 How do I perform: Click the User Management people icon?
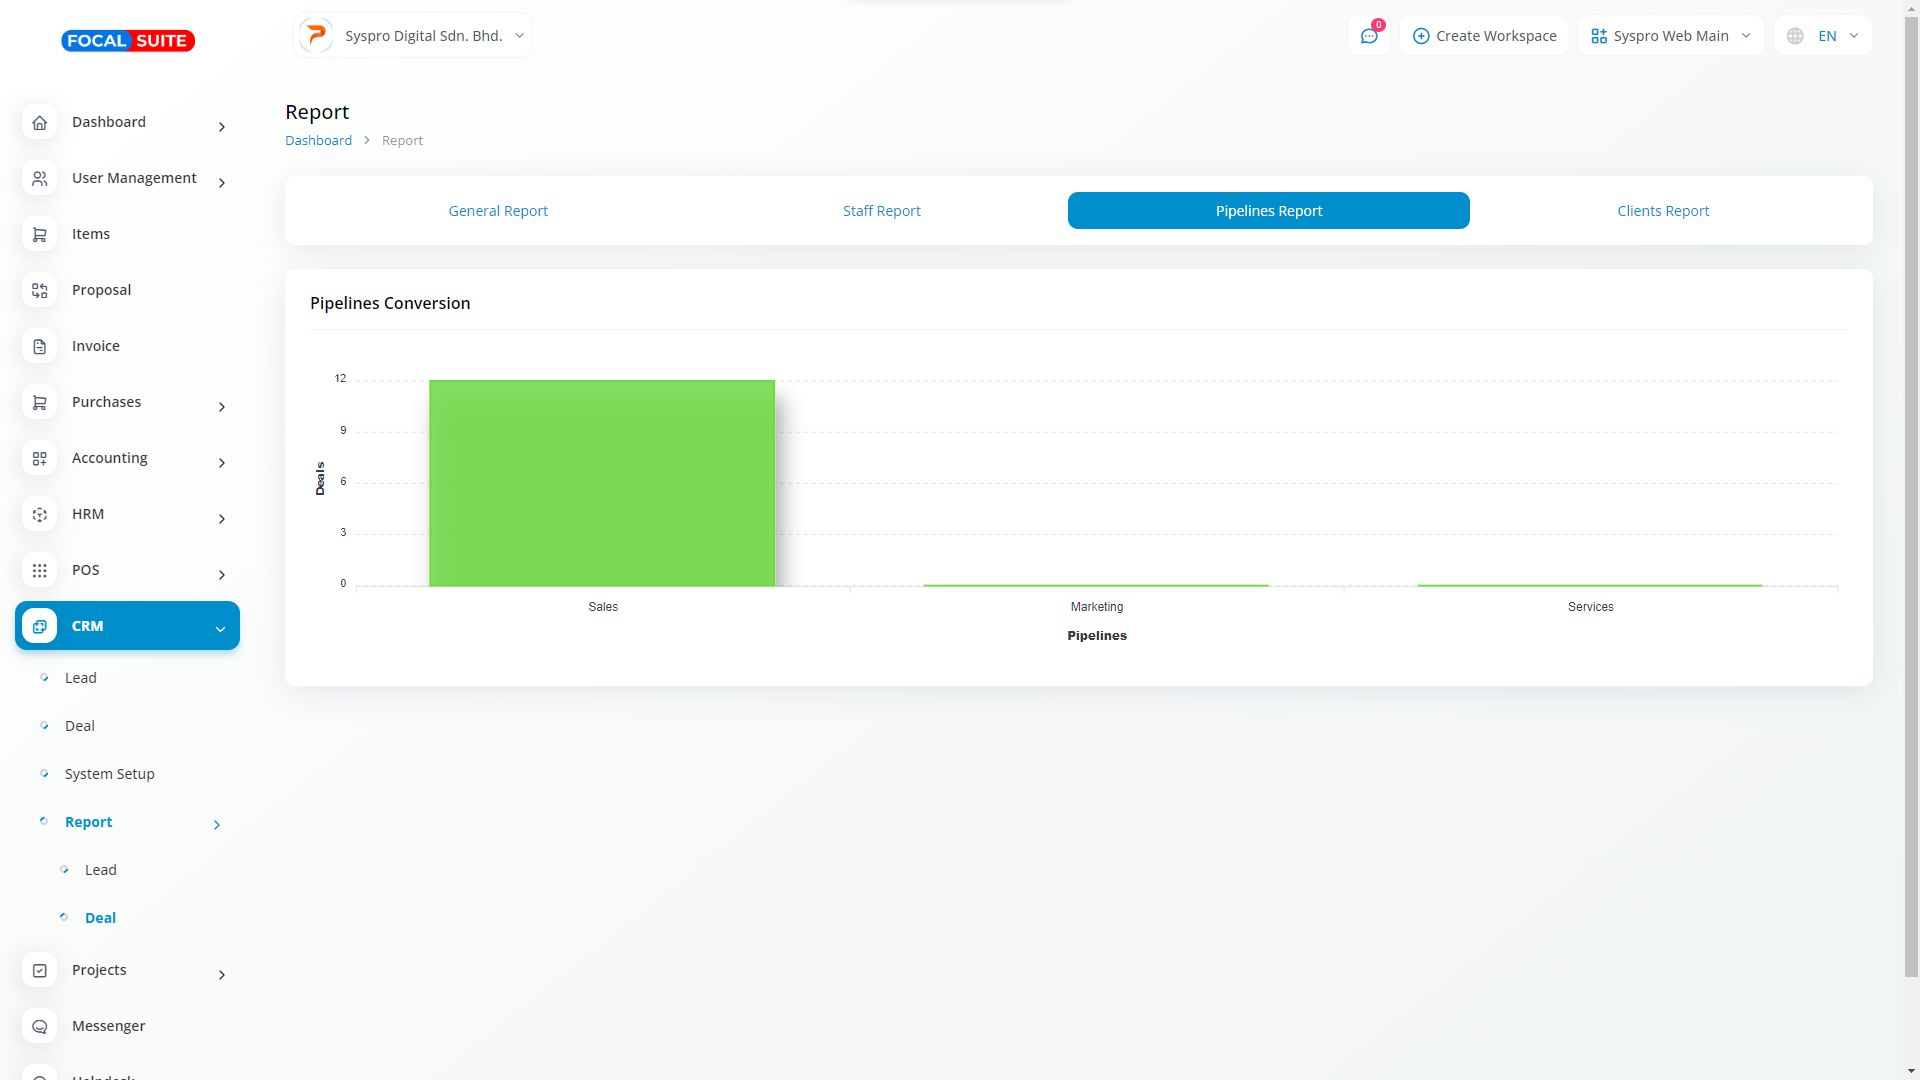coord(39,178)
